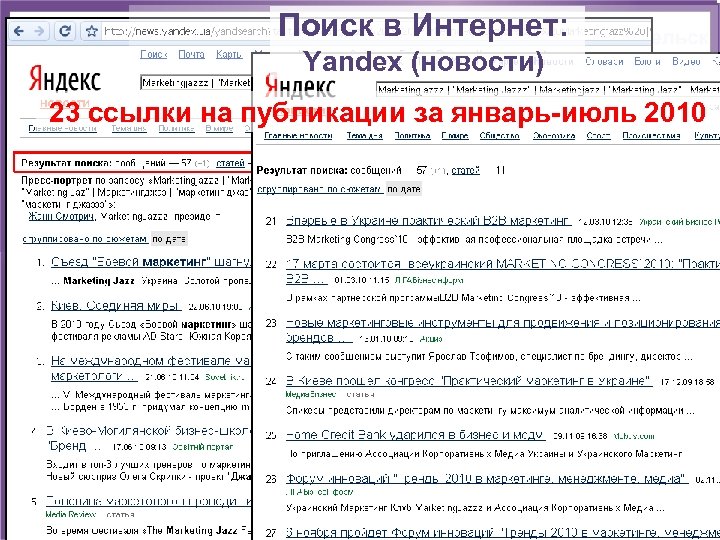Open Видео link in front window
The image size is (720, 540).
[686, 62]
